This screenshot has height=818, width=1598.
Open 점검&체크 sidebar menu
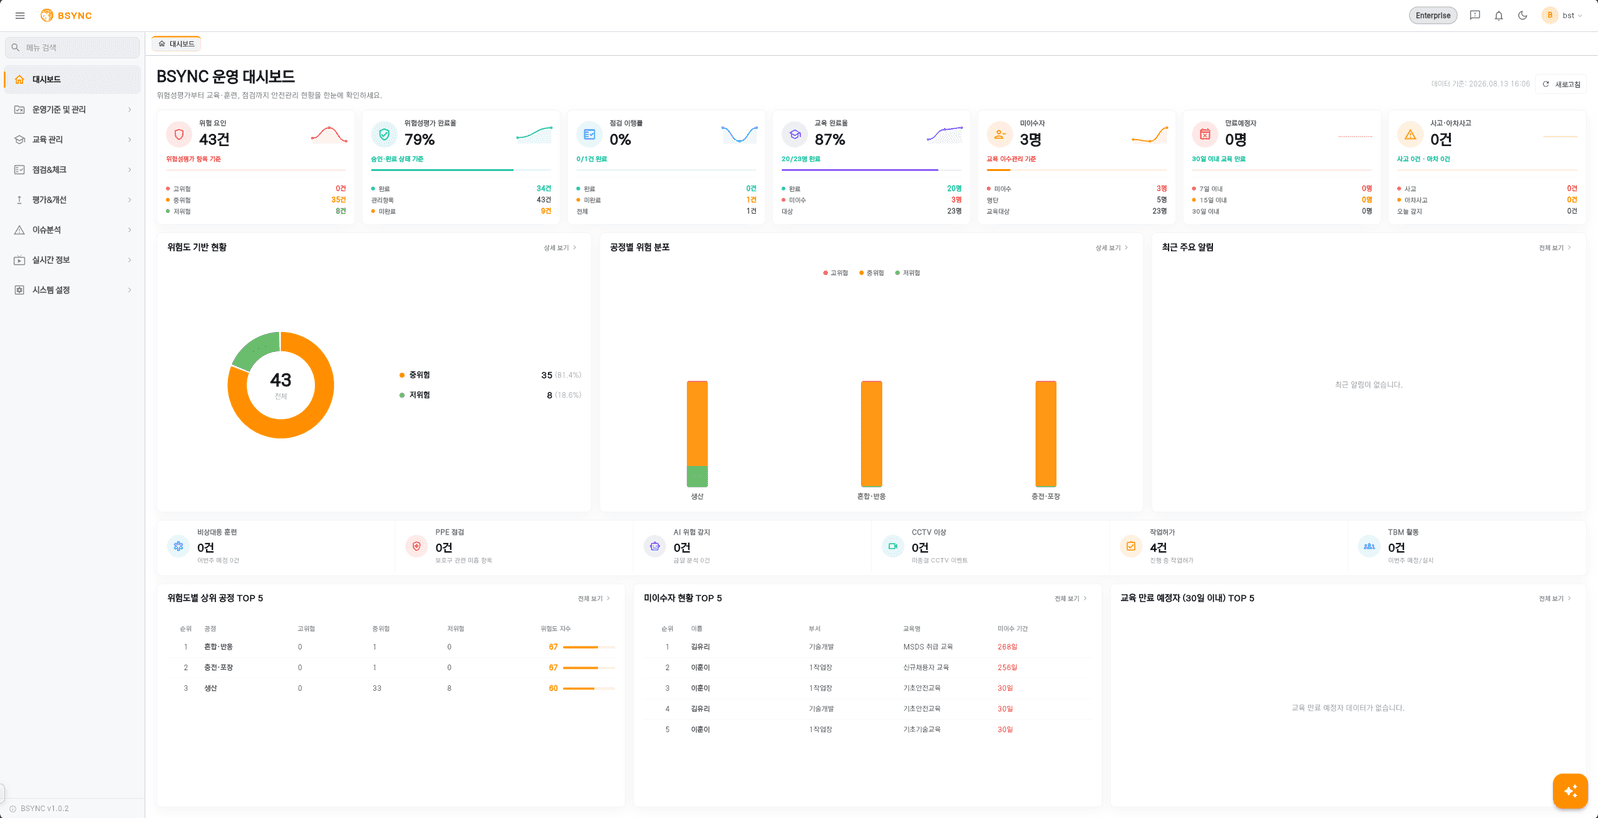(73, 170)
